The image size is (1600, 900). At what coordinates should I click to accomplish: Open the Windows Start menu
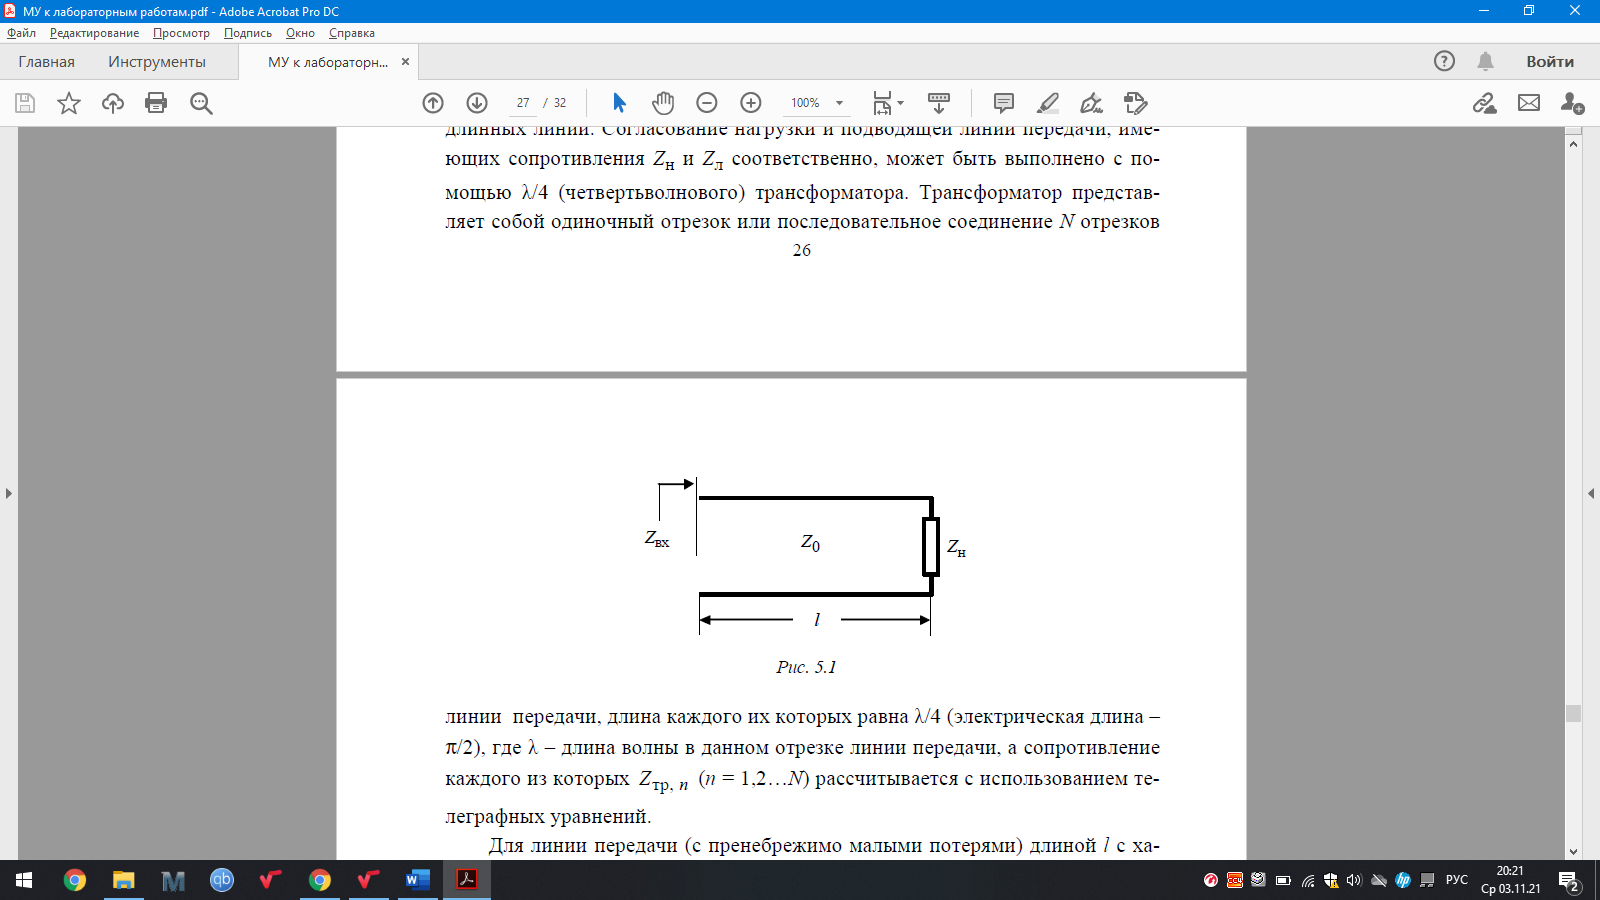click(x=24, y=880)
